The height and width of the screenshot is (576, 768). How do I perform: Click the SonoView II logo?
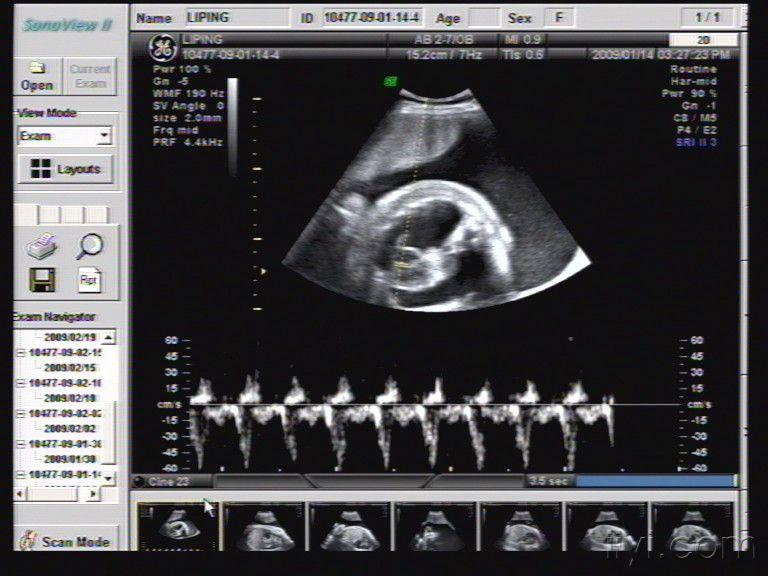point(68,25)
